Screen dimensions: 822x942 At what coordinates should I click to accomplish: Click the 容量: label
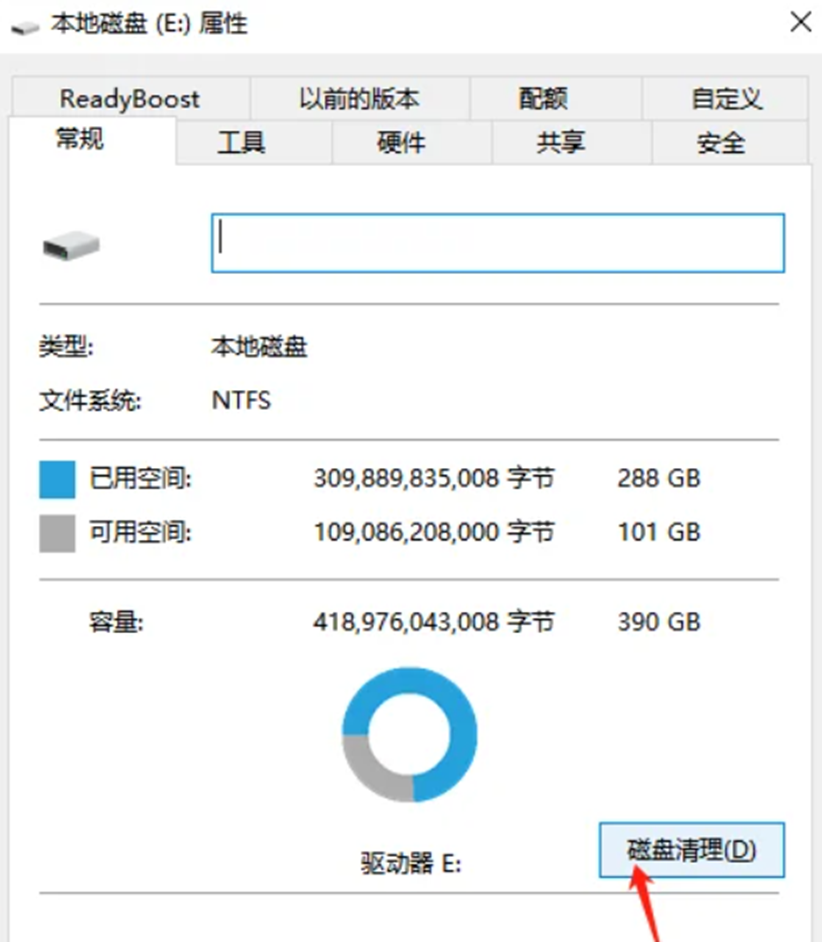click(116, 622)
